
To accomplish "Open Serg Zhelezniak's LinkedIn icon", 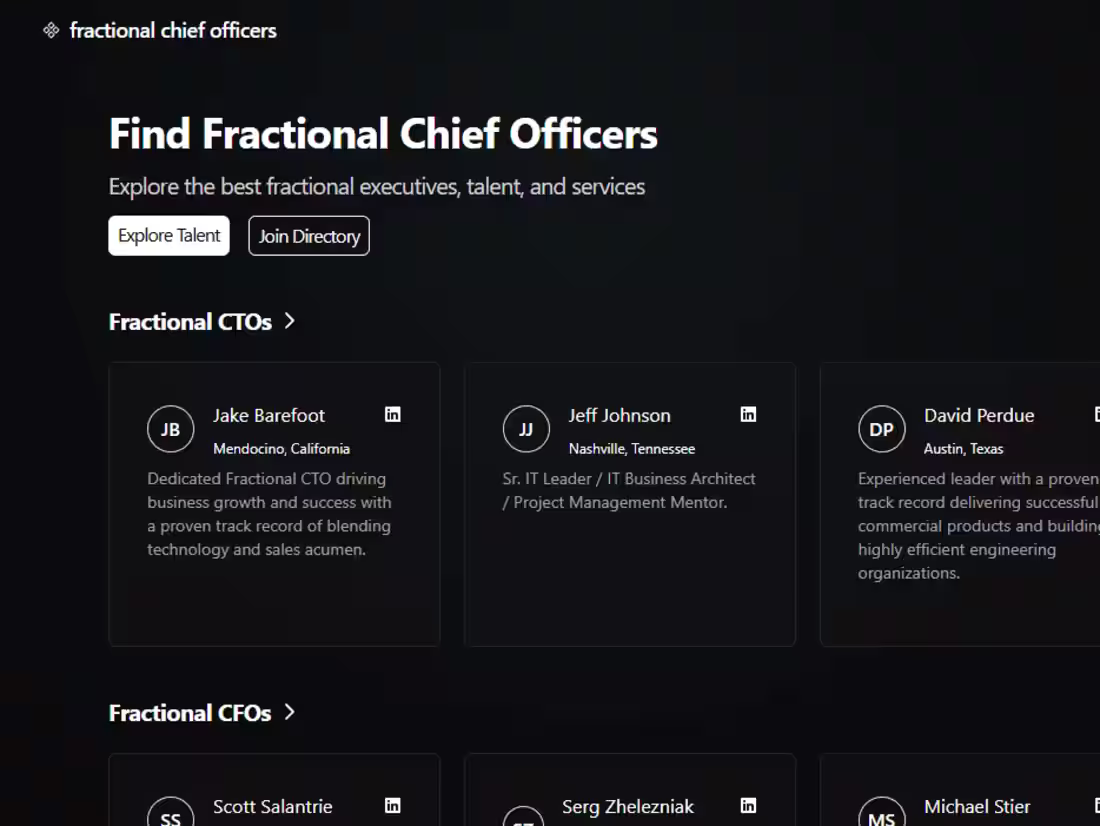I will tap(748, 805).
